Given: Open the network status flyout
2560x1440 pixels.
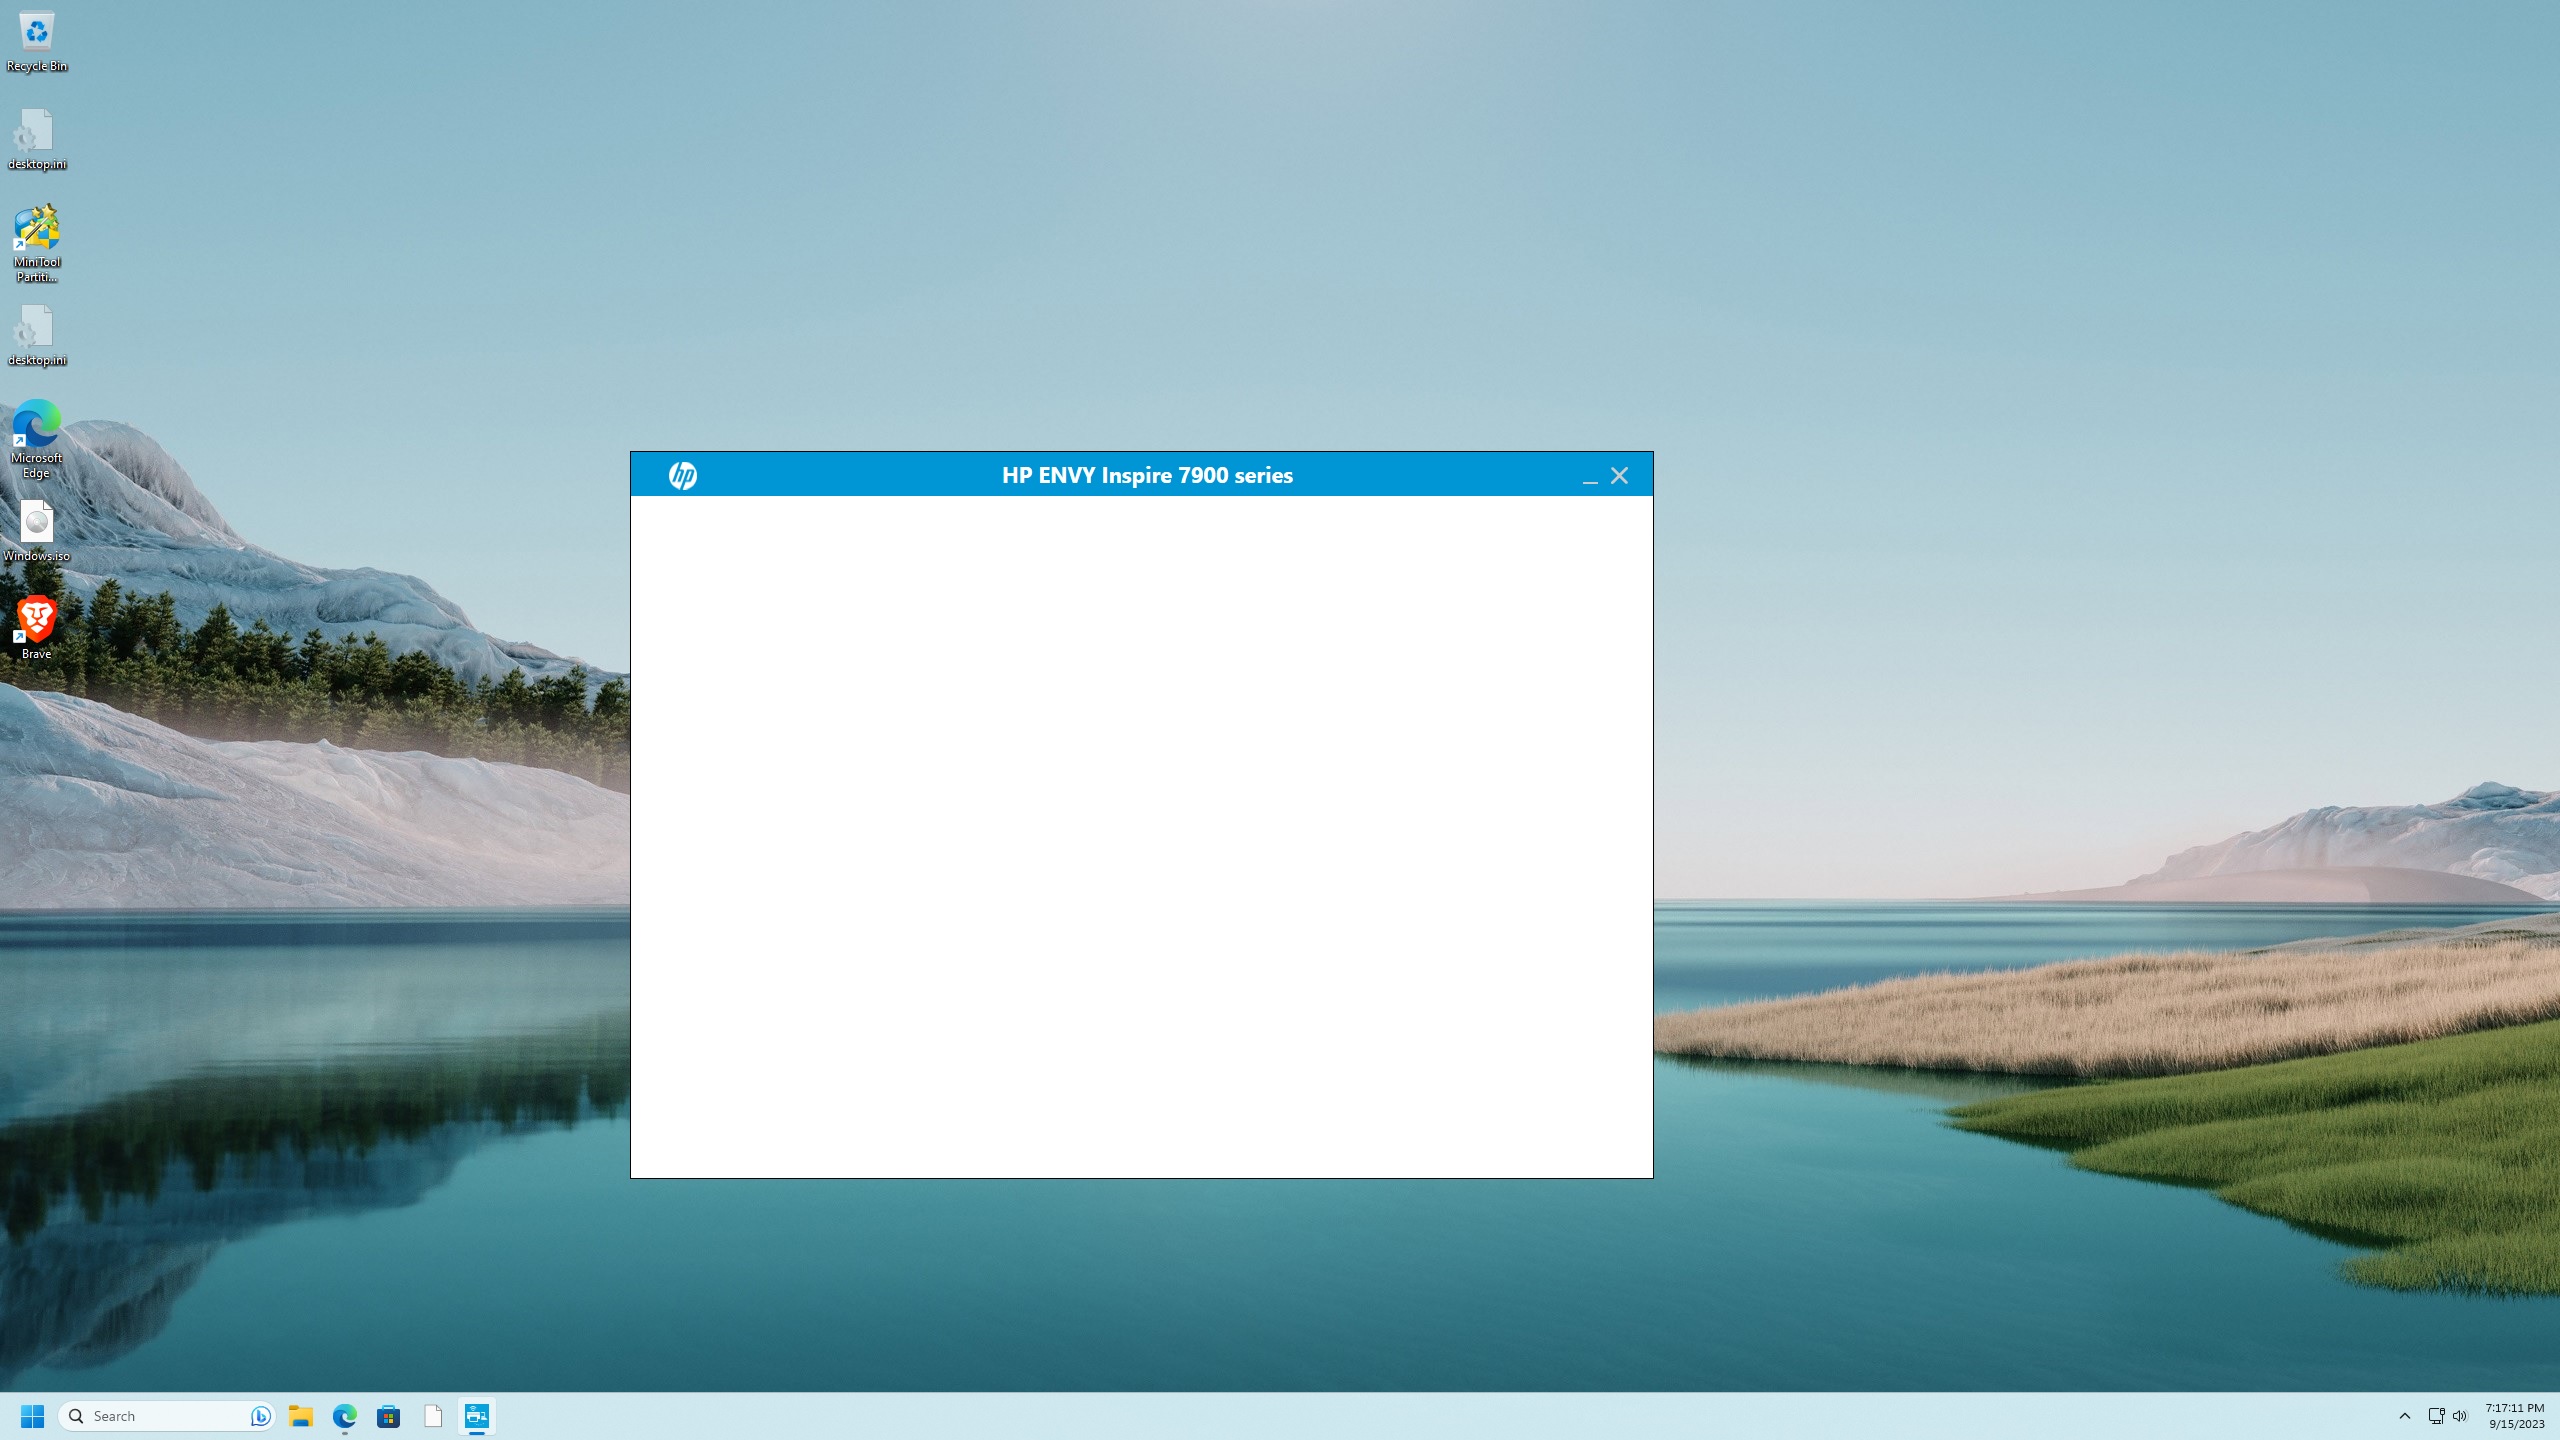Looking at the screenshot, I should [x=2434, y=1416].
